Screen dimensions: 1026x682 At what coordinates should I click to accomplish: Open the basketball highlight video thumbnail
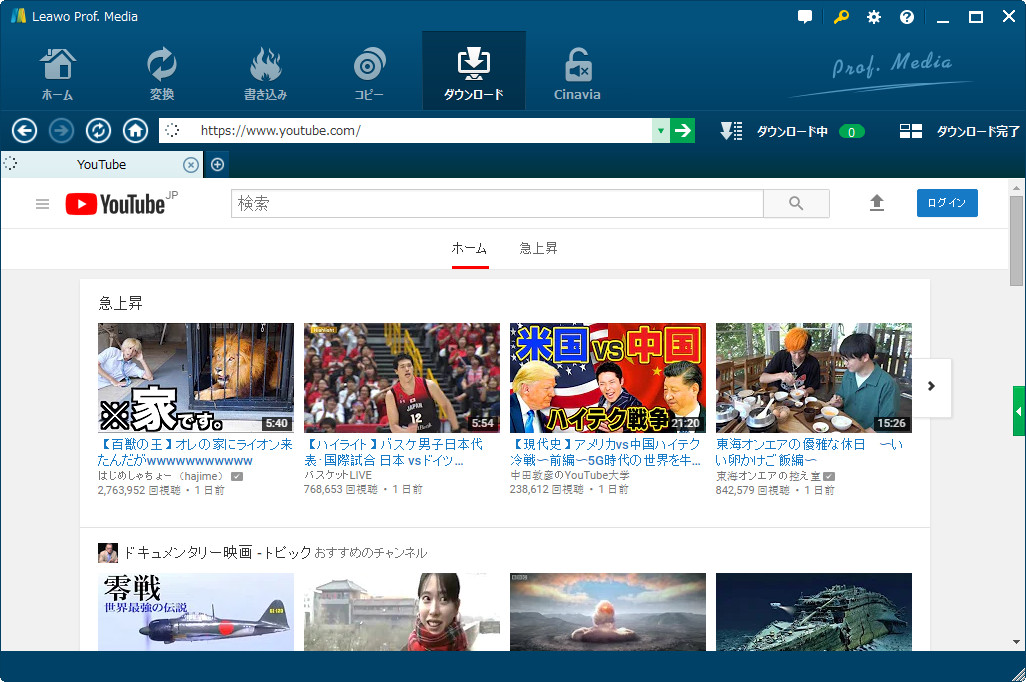click(x=402, y=378)
